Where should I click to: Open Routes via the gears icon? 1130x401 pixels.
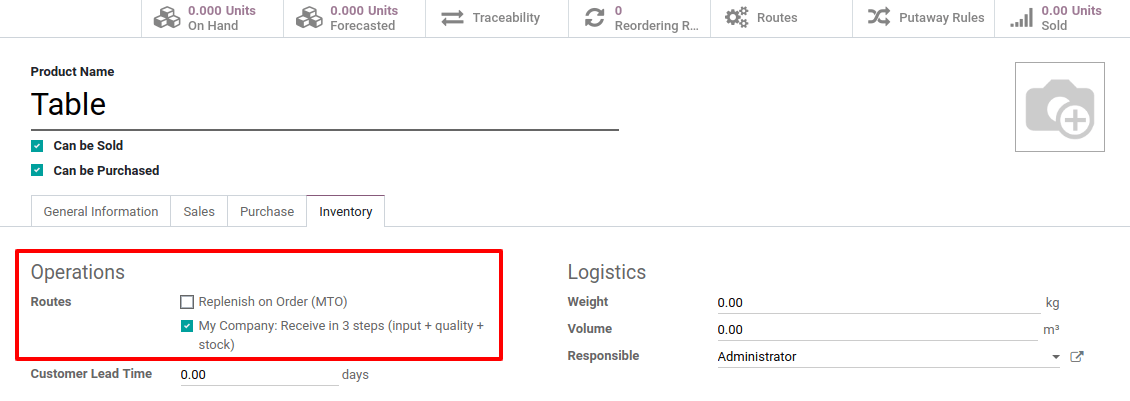point(737,18)
